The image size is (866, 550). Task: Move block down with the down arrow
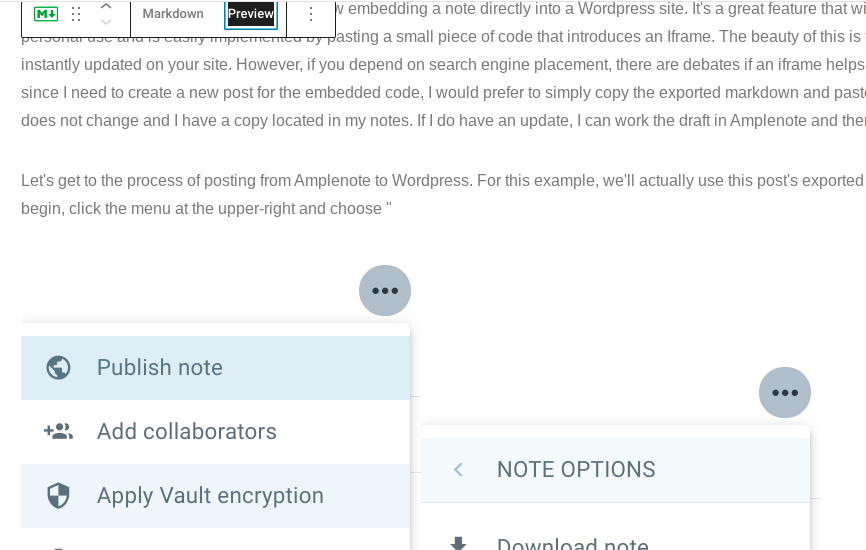click(106, 22)
